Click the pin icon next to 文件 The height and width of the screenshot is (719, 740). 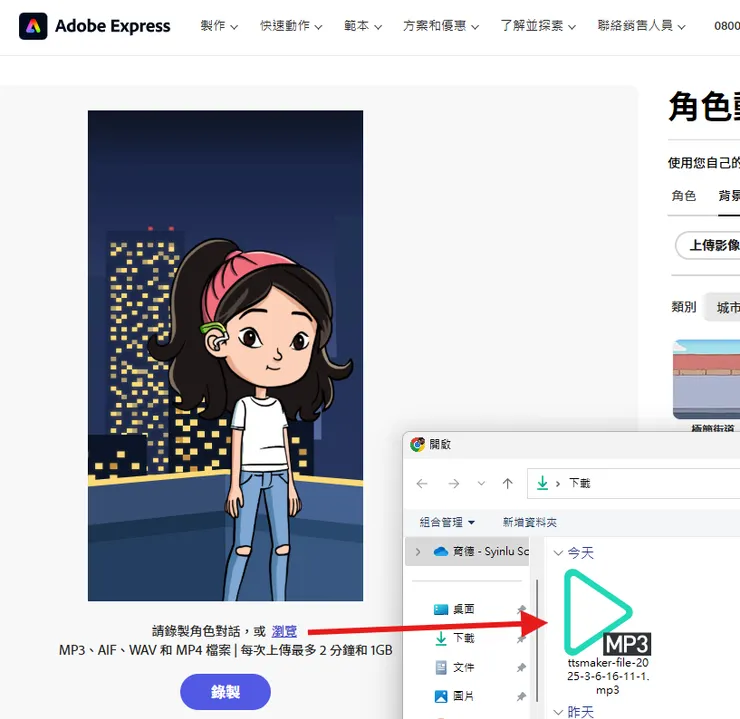[x=521, y=668]
